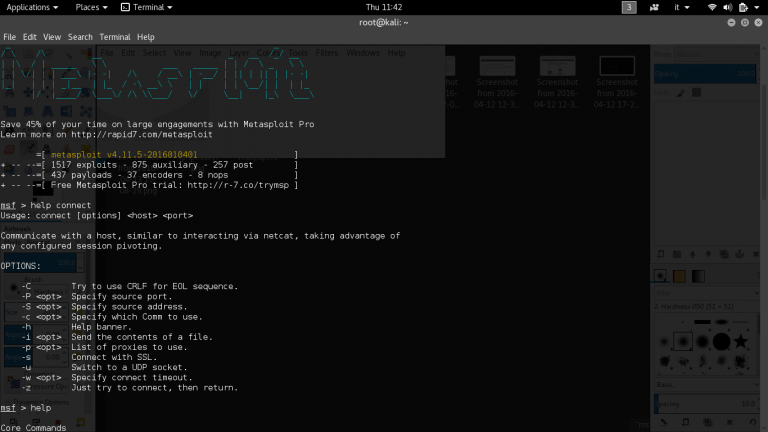Image resolution: width=768 pixels, height=432 pixels.
Task: Switch to the Brushes tab icon
Action: pos(660,276)
